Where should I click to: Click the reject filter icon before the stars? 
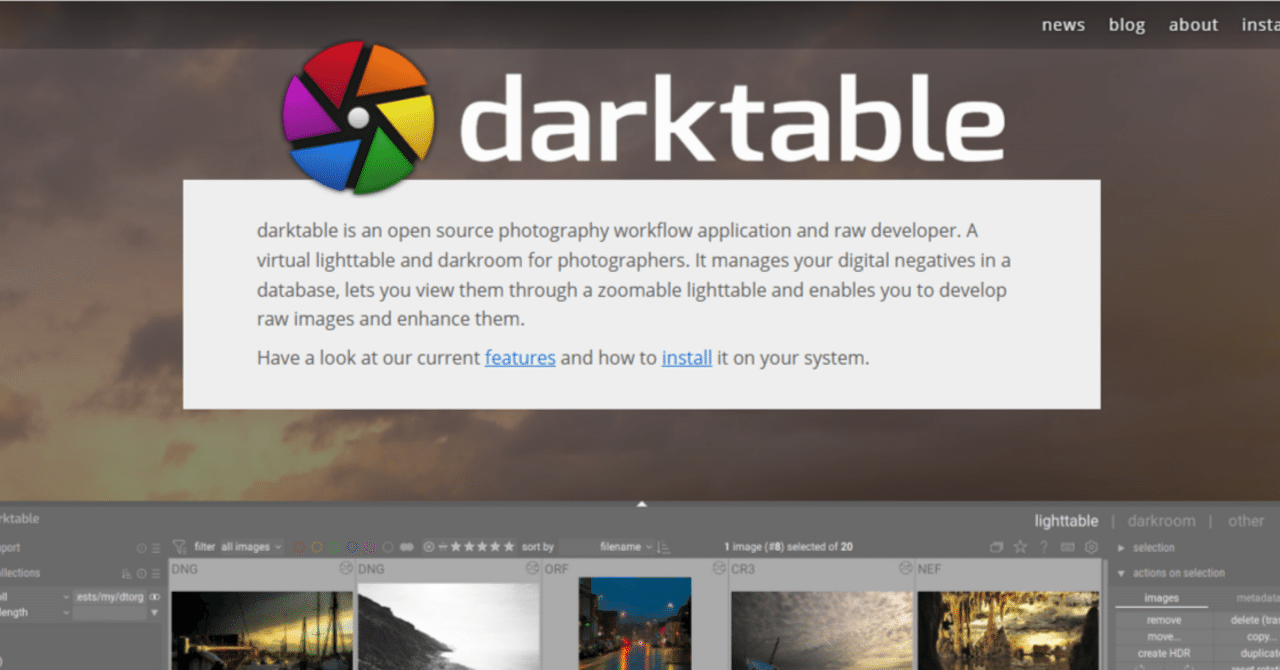[x=427, y=547]
